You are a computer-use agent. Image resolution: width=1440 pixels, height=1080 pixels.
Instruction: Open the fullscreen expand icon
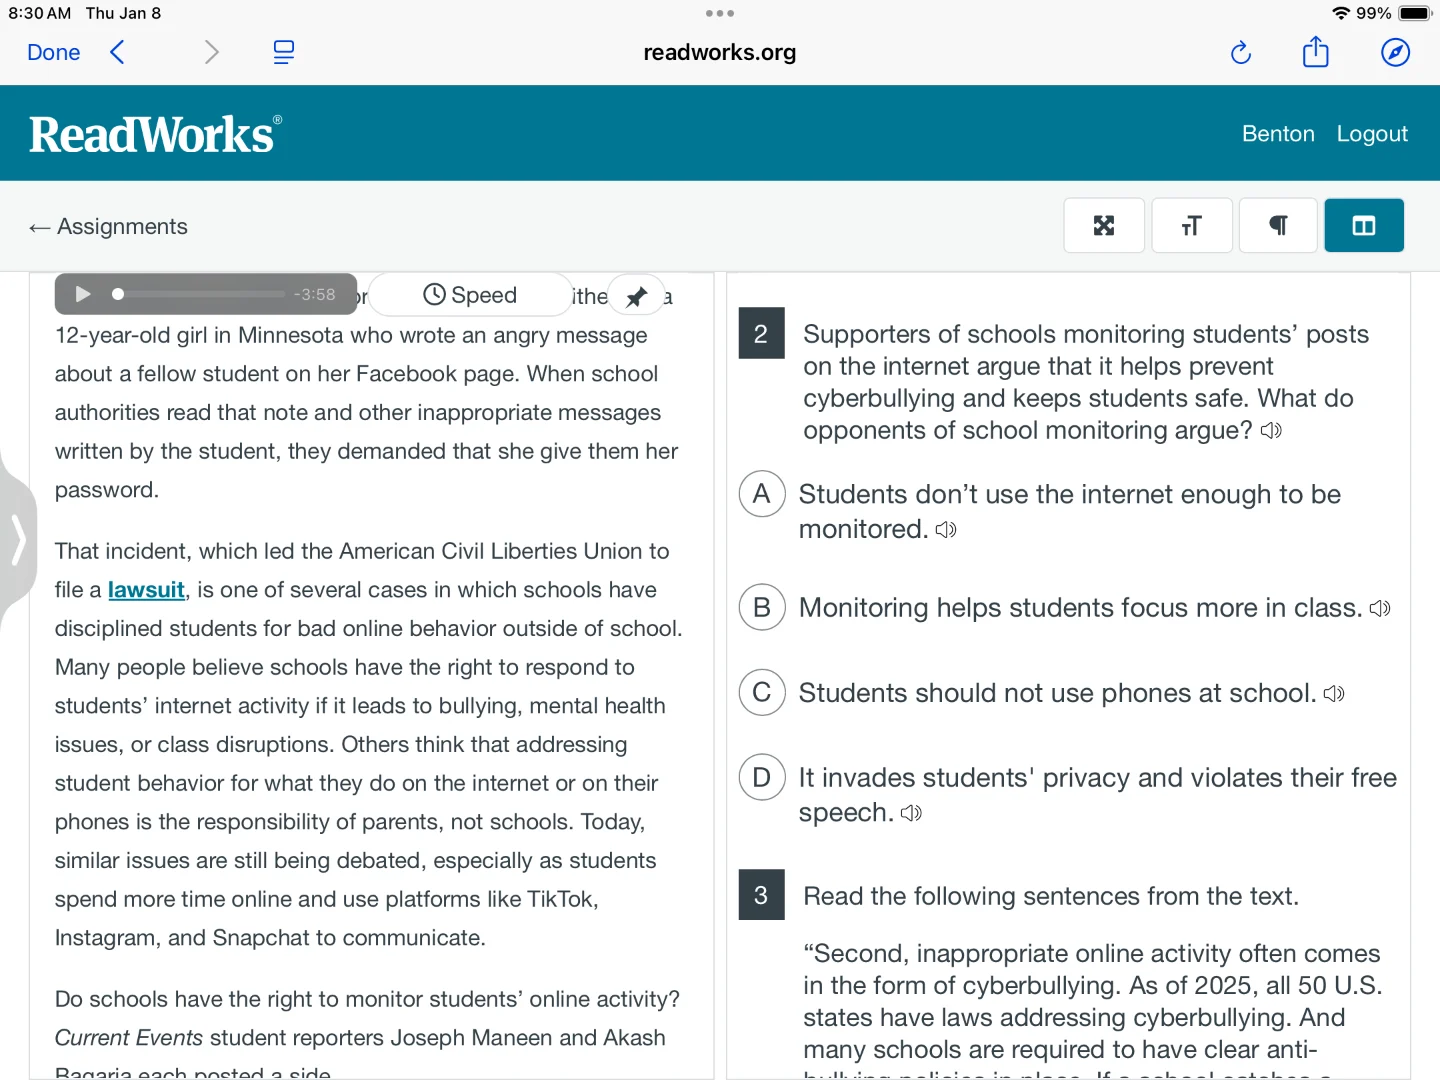tap(1104, 226)
